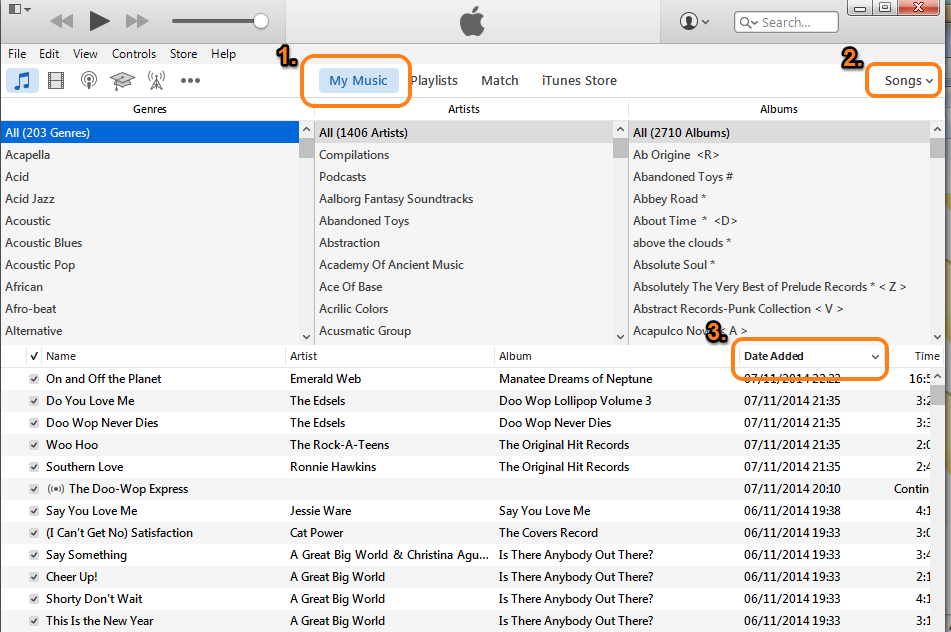Uncheck the Southern Love song
The width and height of the screenshot is (951, 632).
pyautogui.click(x=34, y=467)
